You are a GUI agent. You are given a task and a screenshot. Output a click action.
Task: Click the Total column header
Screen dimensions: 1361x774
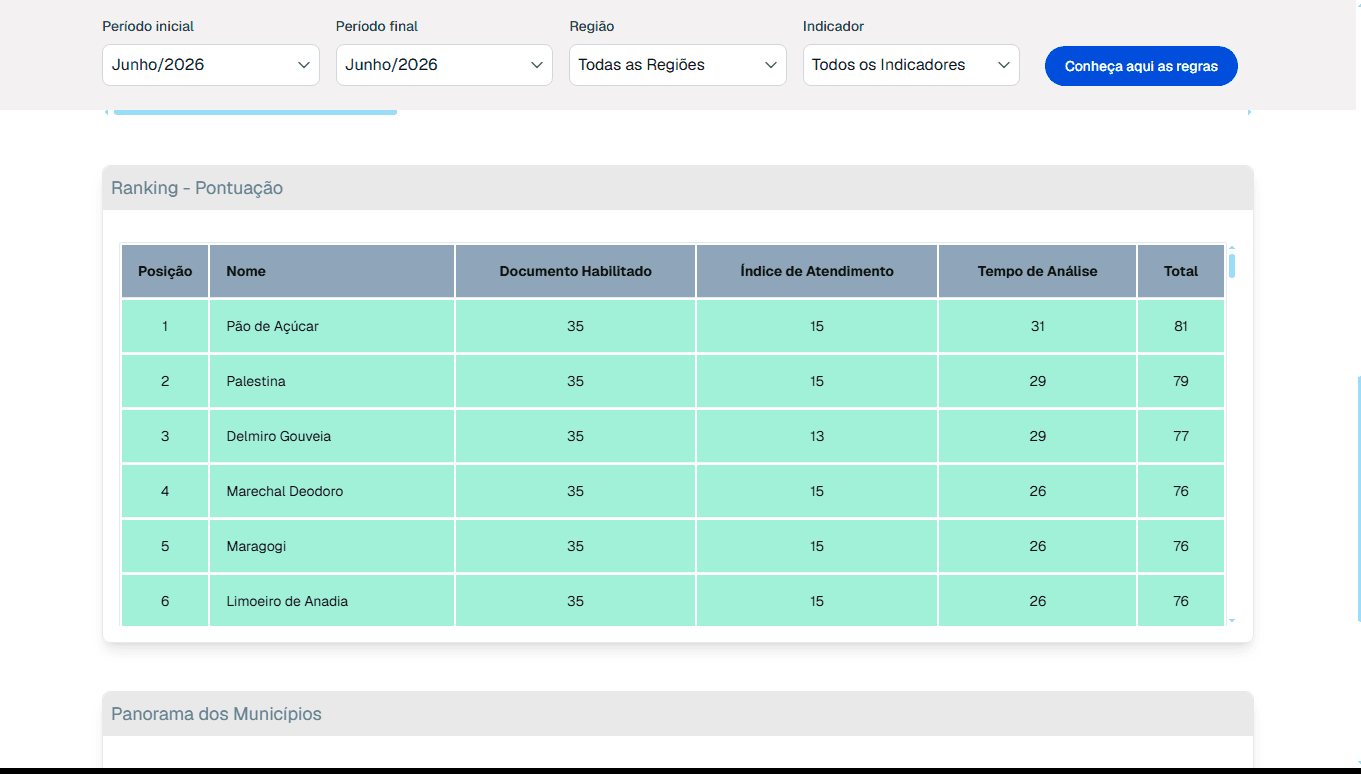pyautogui.click(x=1181, y=271)
